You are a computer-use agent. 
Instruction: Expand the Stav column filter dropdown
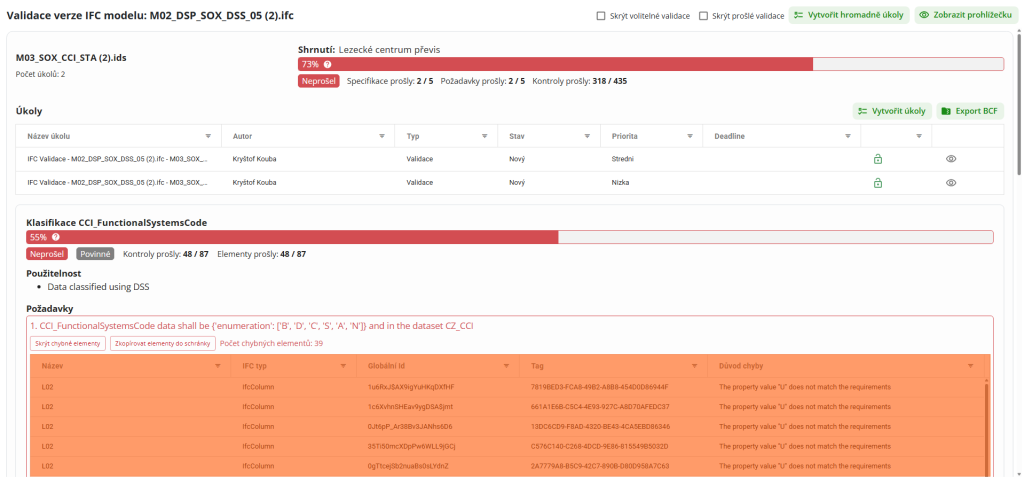click(x=585, y=136)
